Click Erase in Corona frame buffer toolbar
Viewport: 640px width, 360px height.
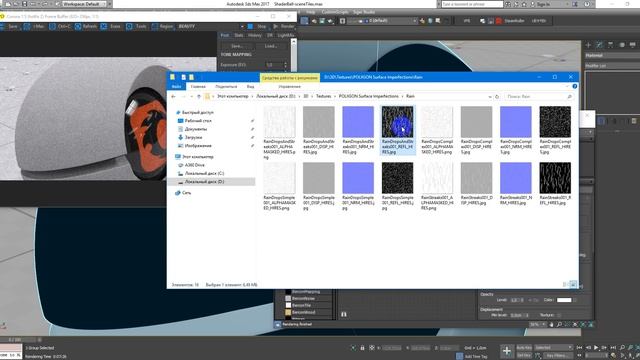pyautogui.click(x=111, y=27)
